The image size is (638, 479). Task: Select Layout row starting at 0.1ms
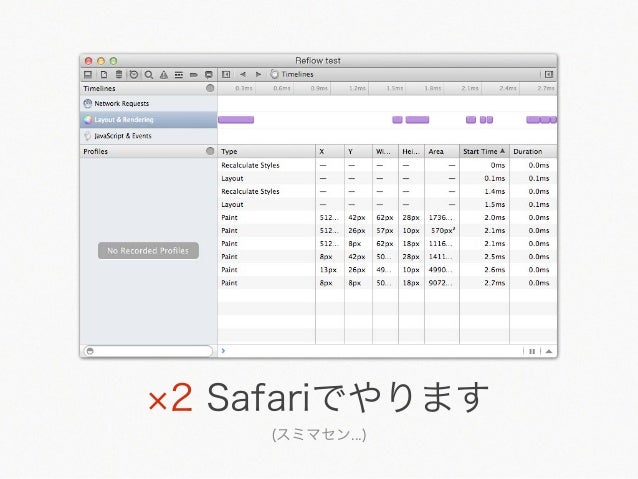point(387,178)
